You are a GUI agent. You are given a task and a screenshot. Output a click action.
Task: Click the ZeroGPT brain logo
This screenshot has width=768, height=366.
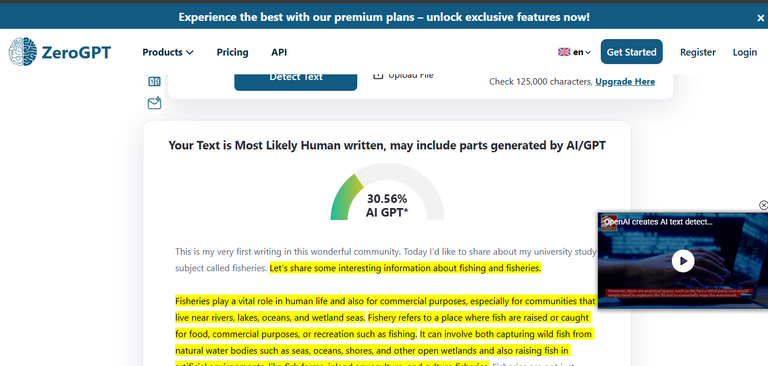pos(23,52)
